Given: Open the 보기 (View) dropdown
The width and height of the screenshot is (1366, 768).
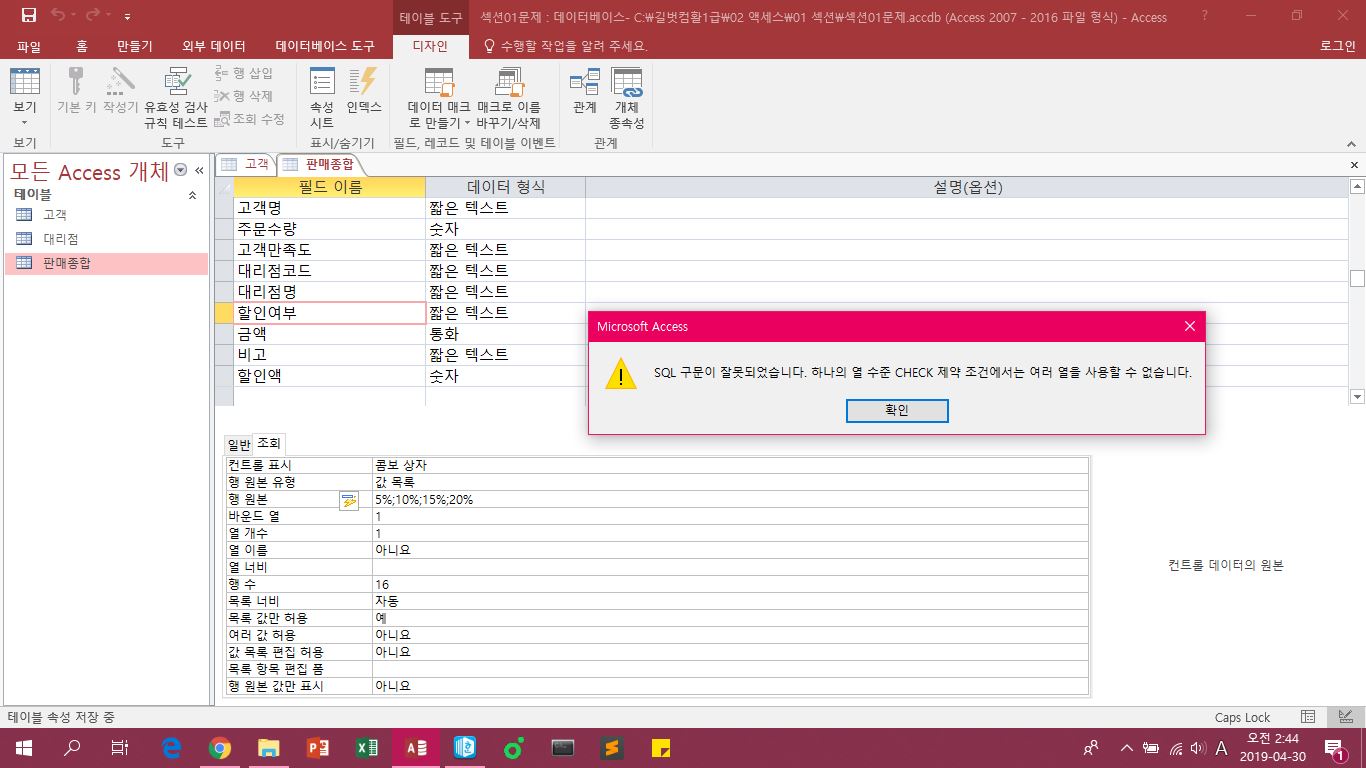Looking at the screenshot, I should (x=24, y=122).
